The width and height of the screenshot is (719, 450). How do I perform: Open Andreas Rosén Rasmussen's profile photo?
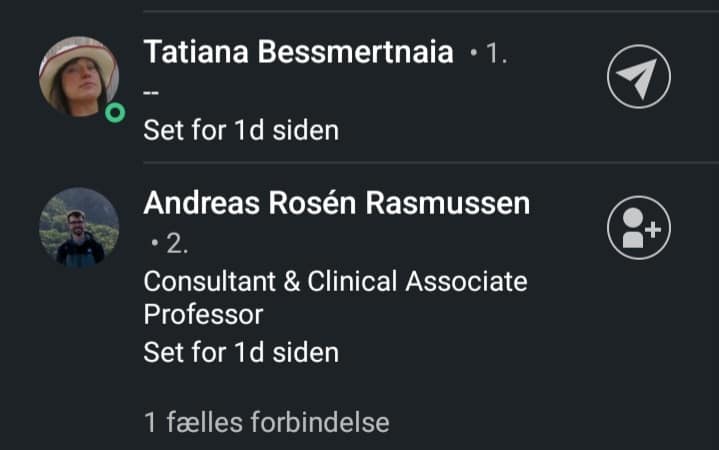tap(79, 227)
